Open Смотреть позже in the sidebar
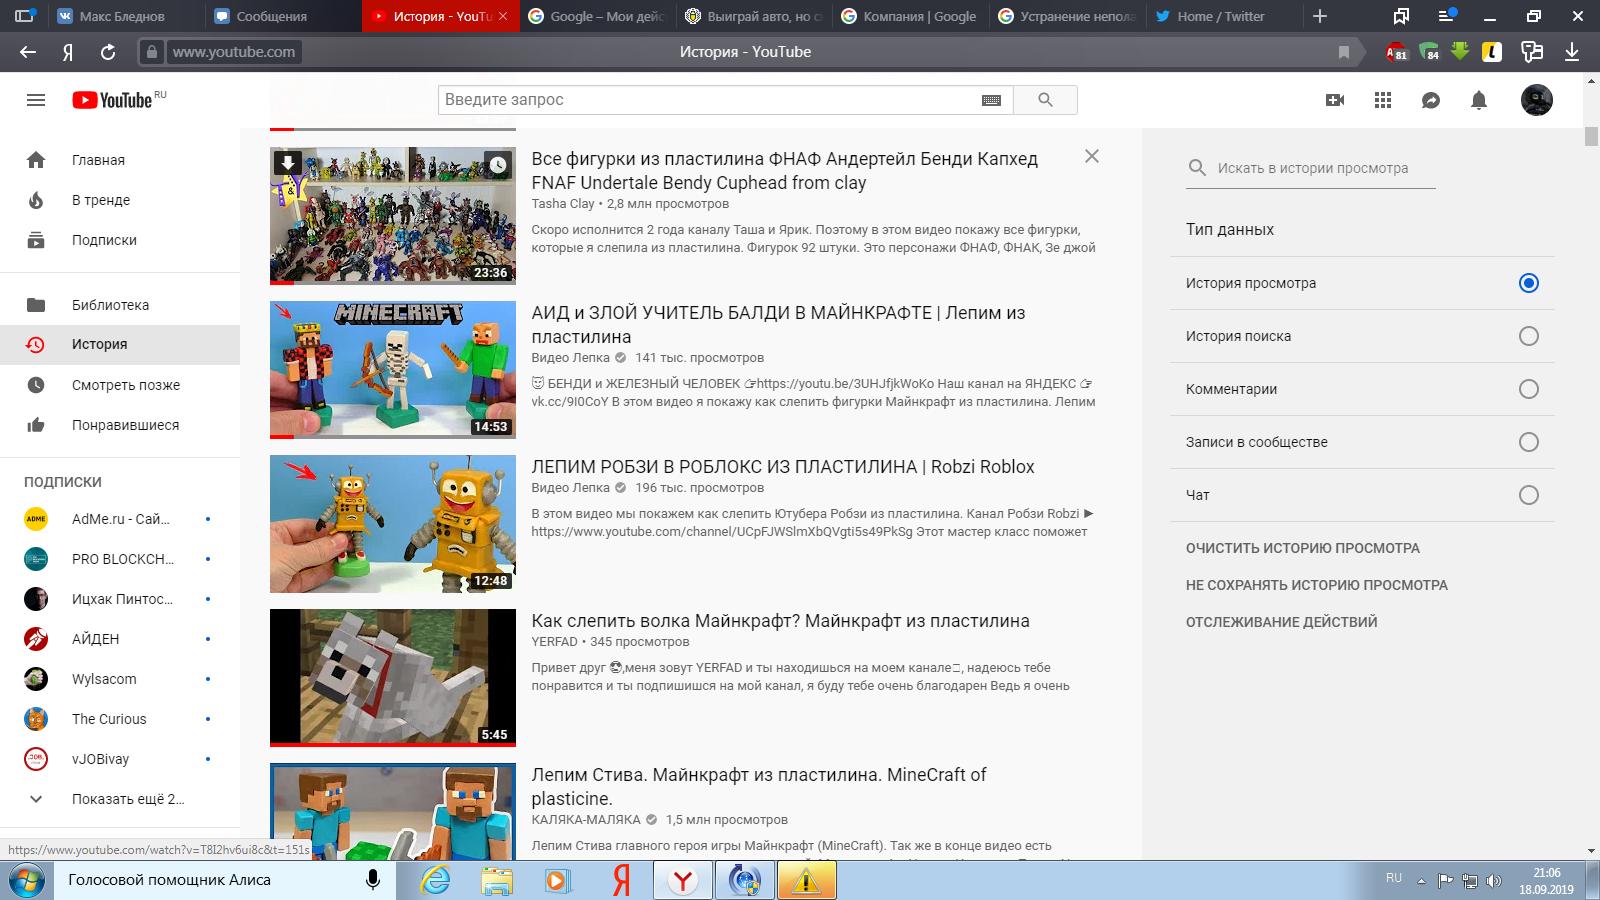The image size is (1600, 900). pos(120,385)
